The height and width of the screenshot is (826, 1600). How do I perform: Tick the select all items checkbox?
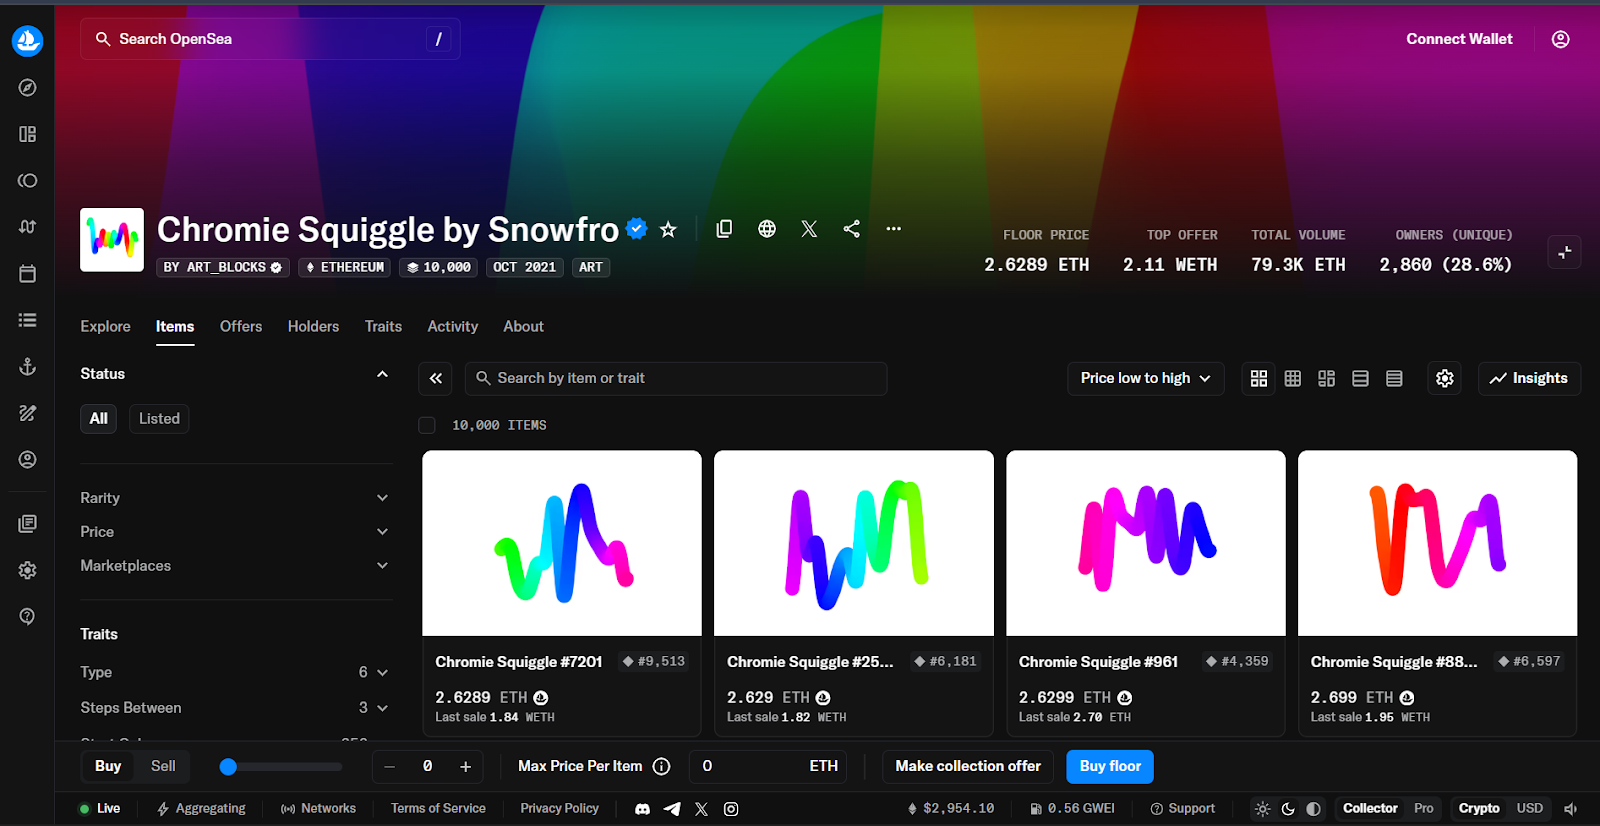427,425
